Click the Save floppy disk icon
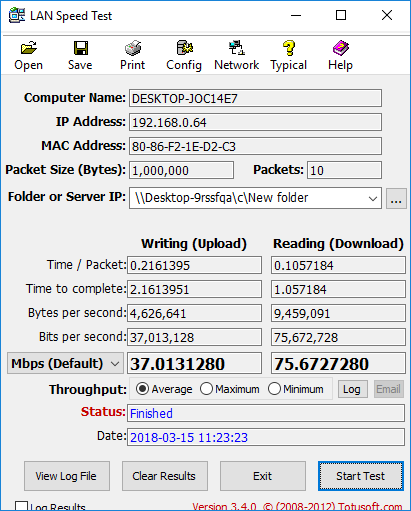Screen dimensions: 411x511 (81, 48)
